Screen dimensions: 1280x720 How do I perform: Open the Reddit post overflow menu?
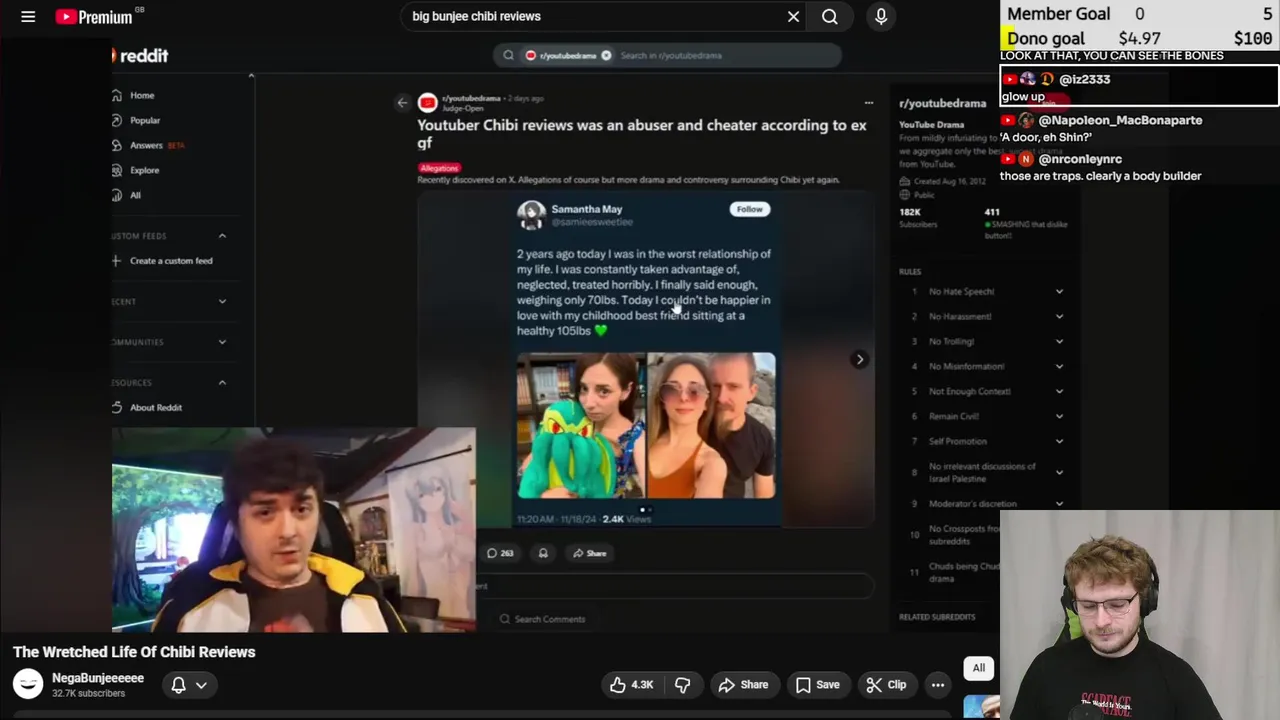click(x=868, y=103)
